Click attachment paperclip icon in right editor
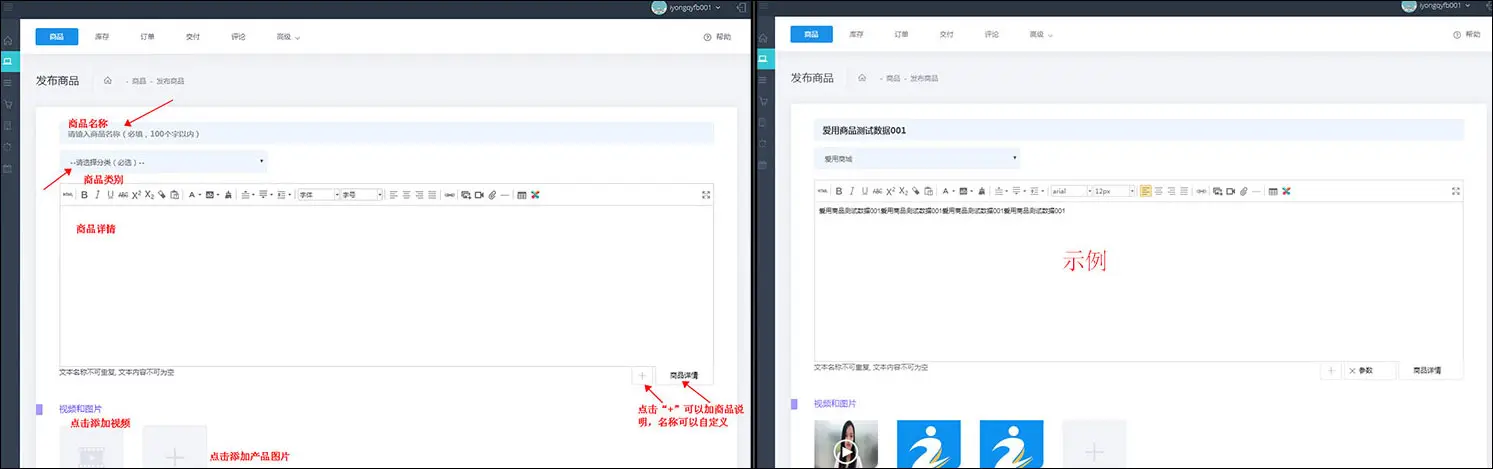This screenshot has width=1493, height=469. click(1244, 191)
